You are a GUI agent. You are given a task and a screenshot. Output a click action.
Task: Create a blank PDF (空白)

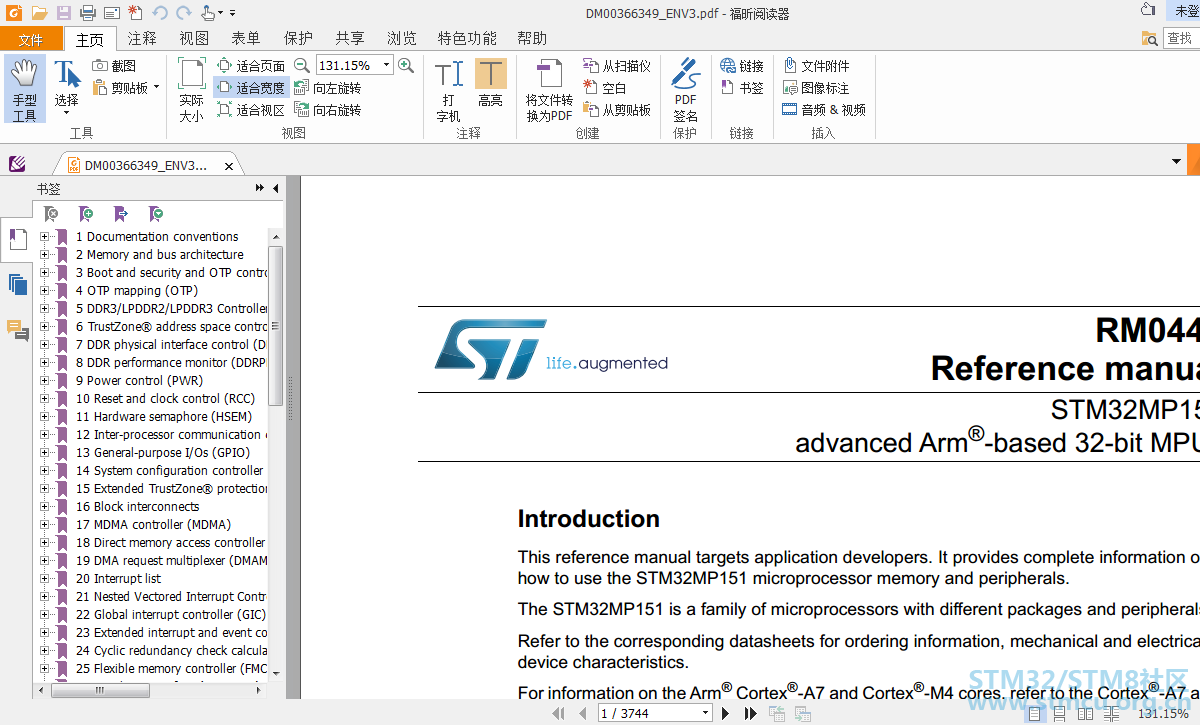[x=605, y=88]
